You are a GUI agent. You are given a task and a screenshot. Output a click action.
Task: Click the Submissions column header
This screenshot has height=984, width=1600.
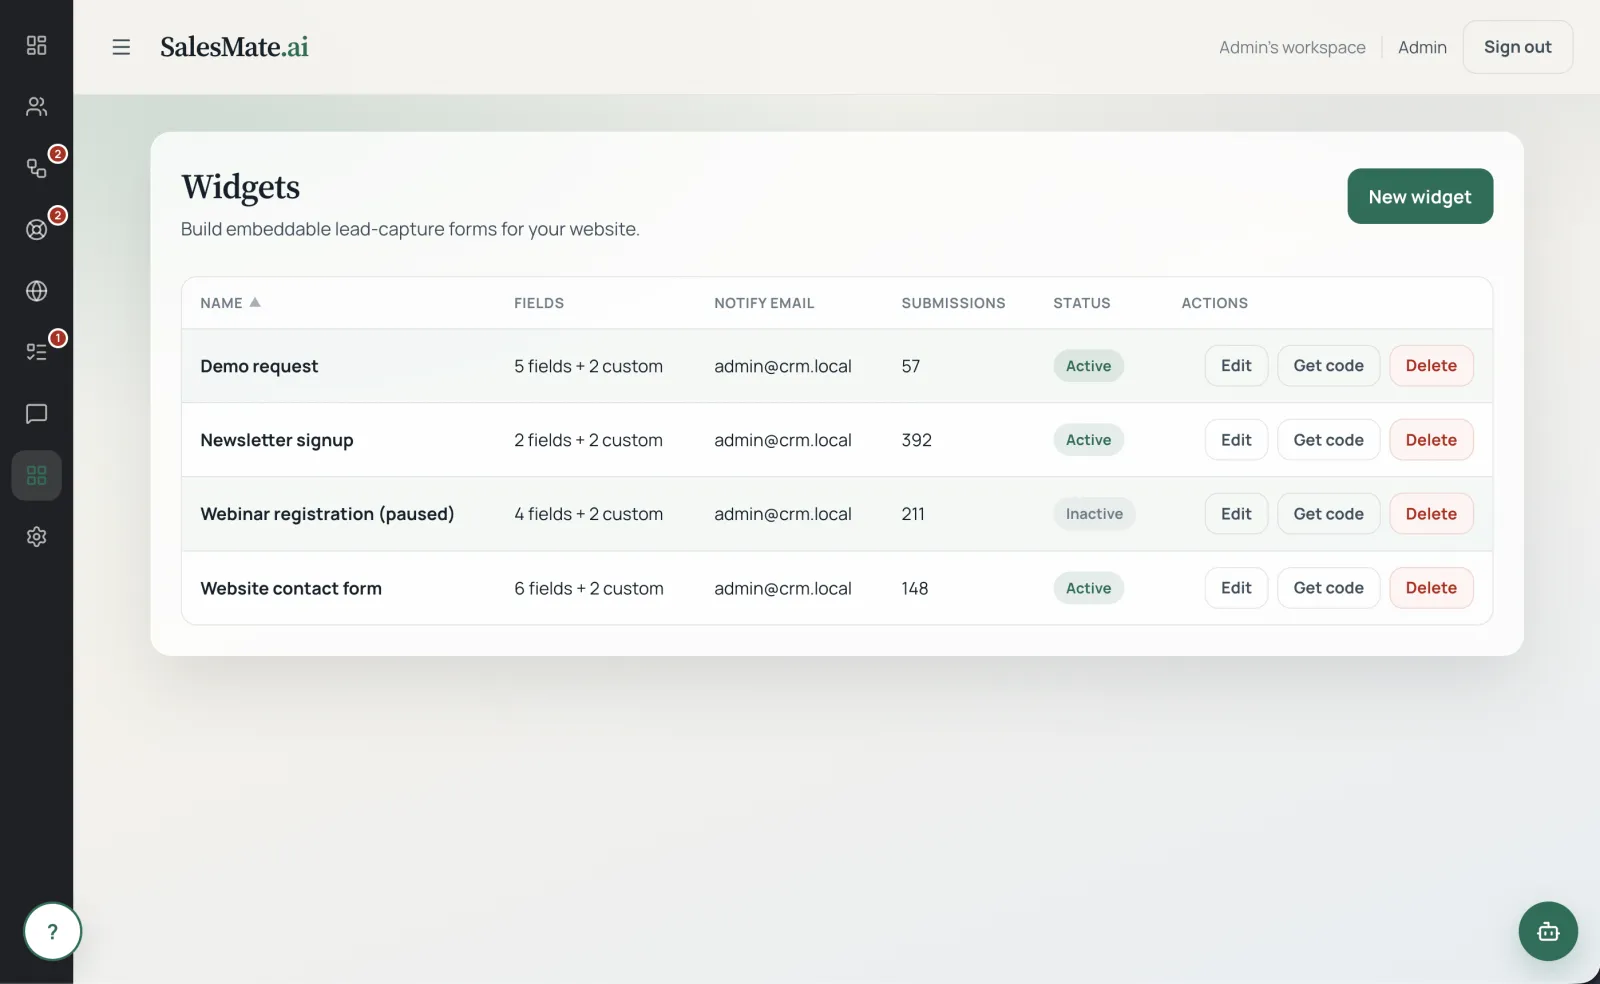pyautogui.click(x=953, y=303)
